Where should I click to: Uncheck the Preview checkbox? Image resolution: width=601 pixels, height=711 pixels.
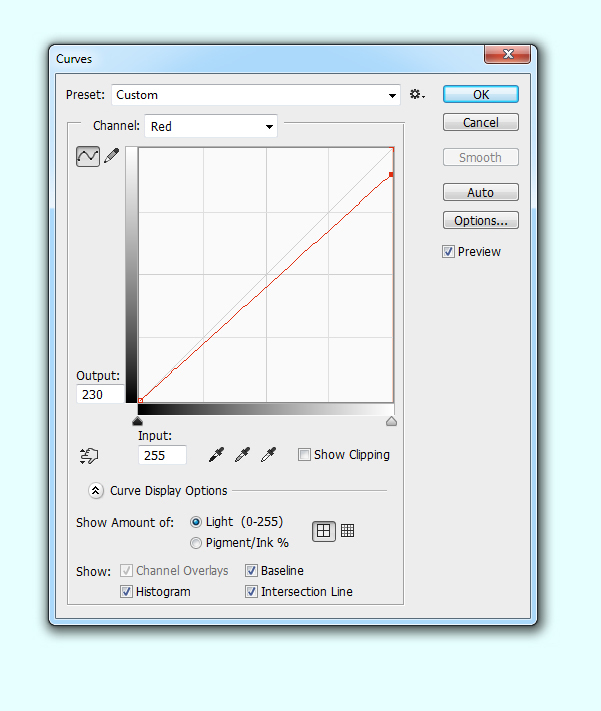[x=448, y=252]
